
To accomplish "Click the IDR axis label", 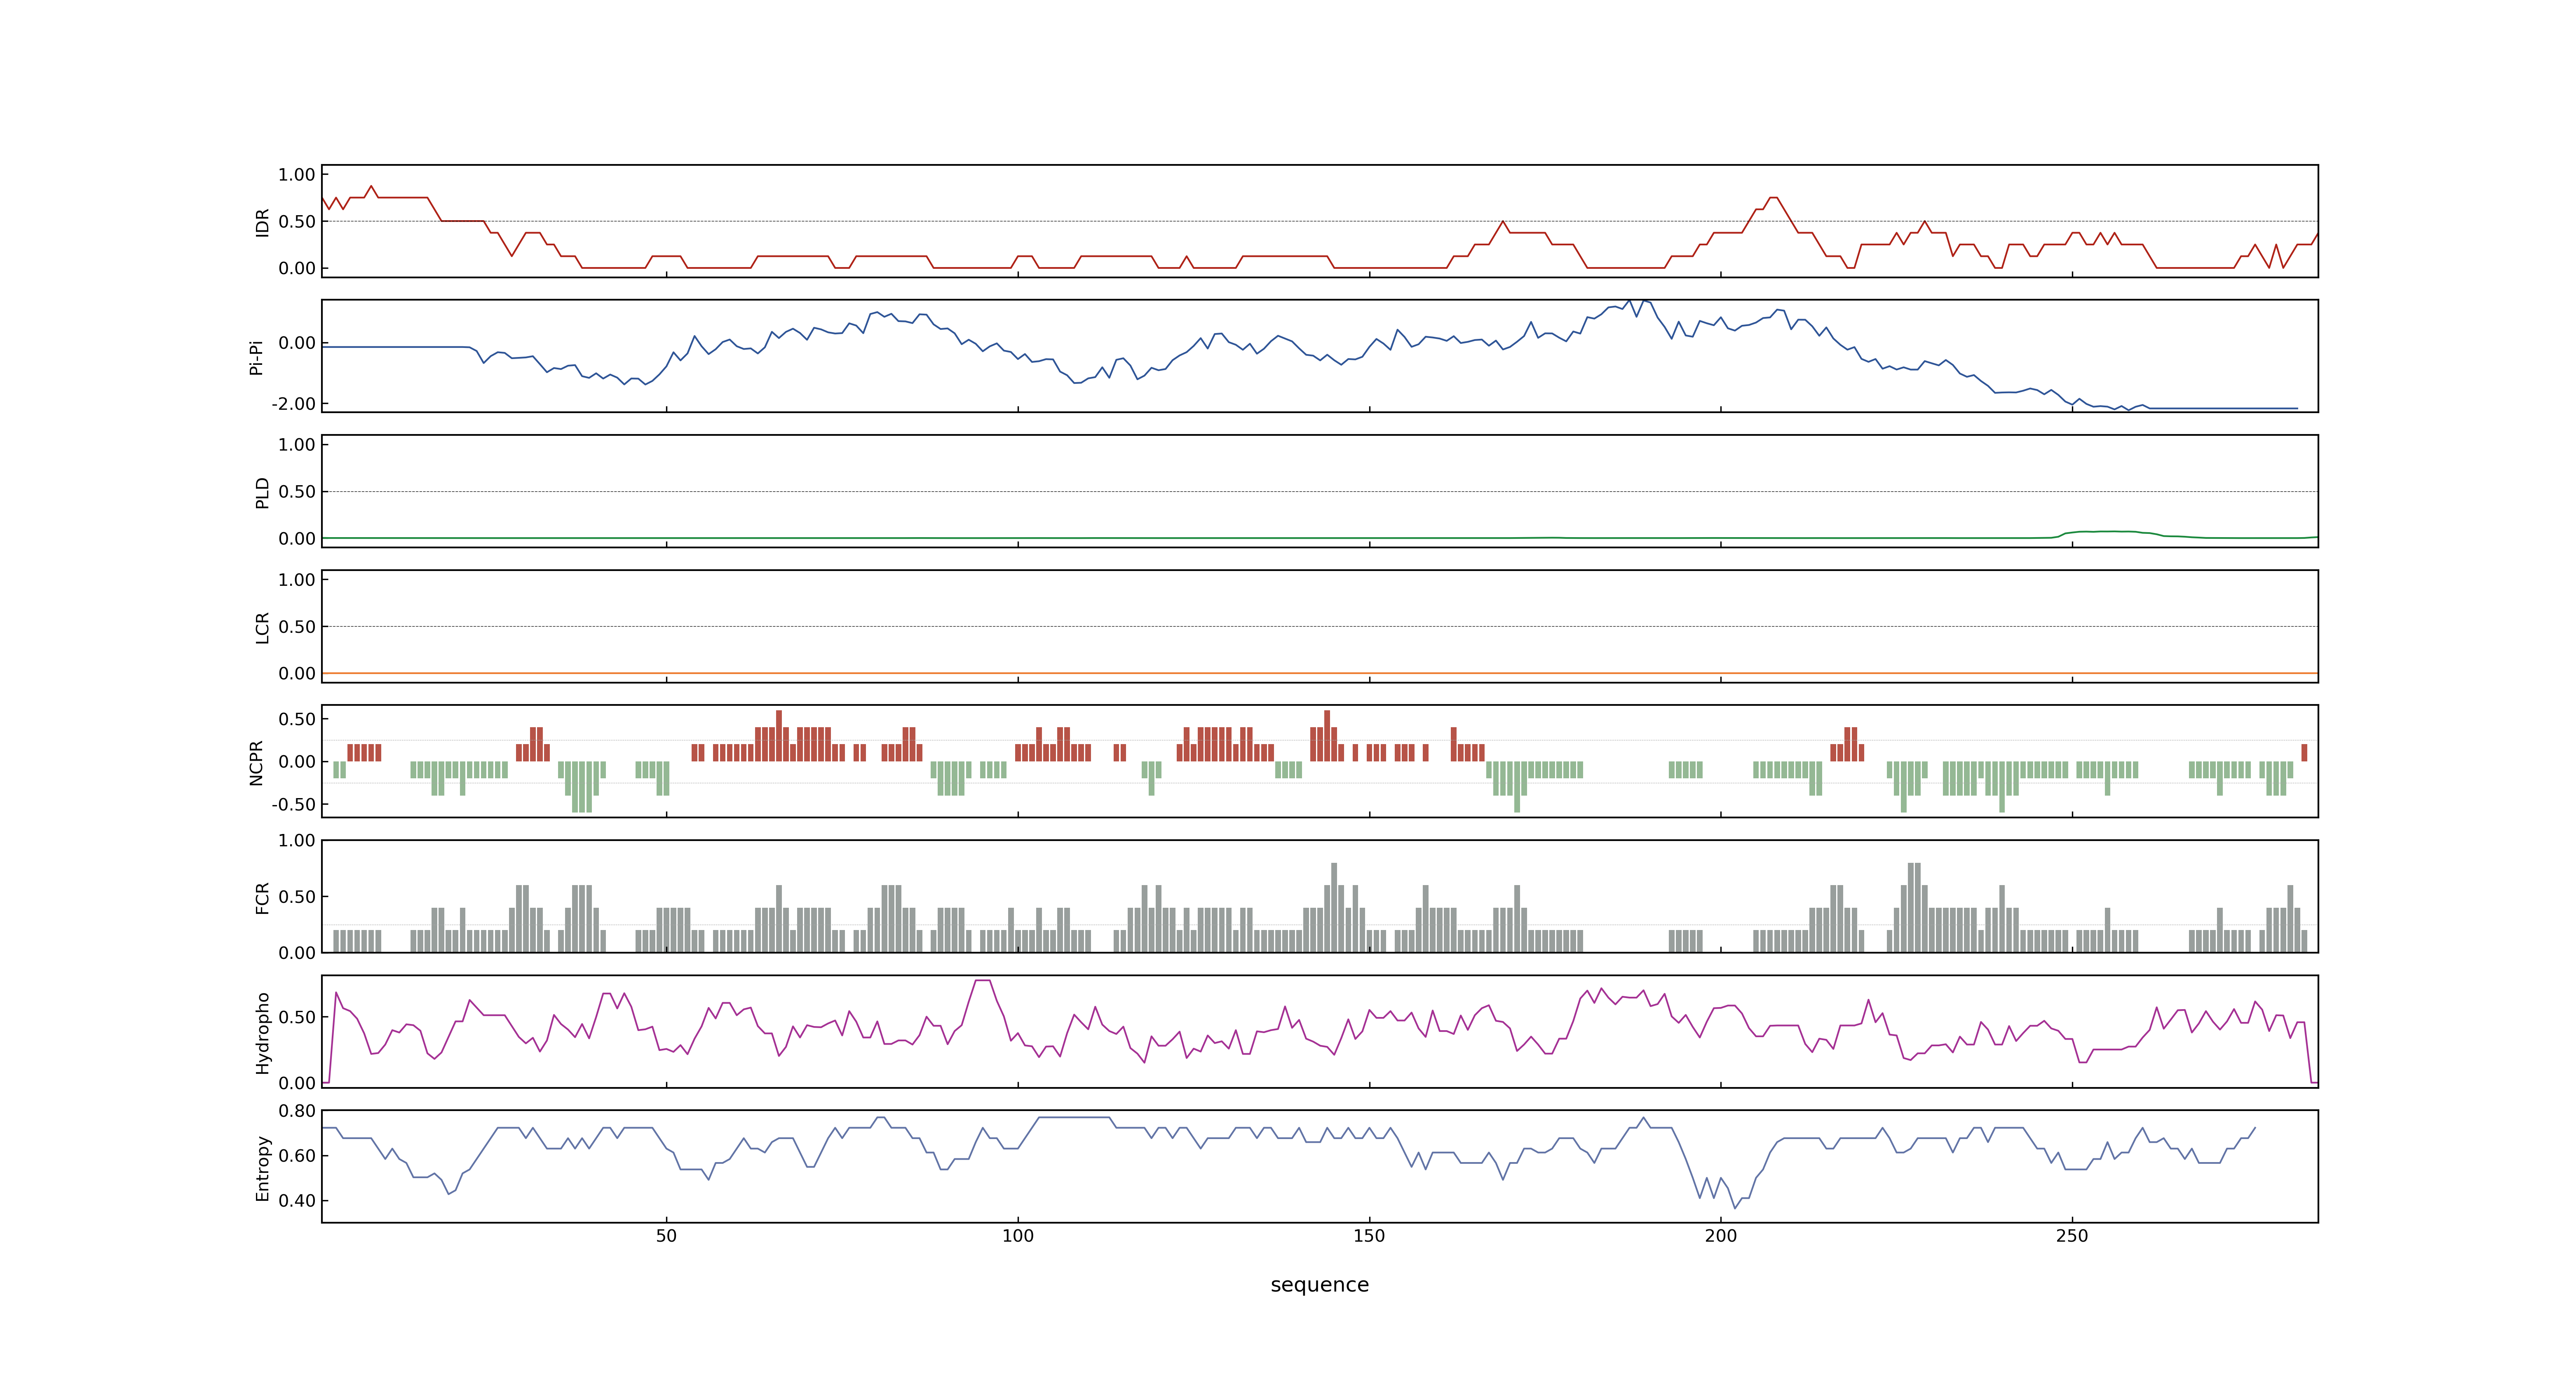I will (263, 222).
